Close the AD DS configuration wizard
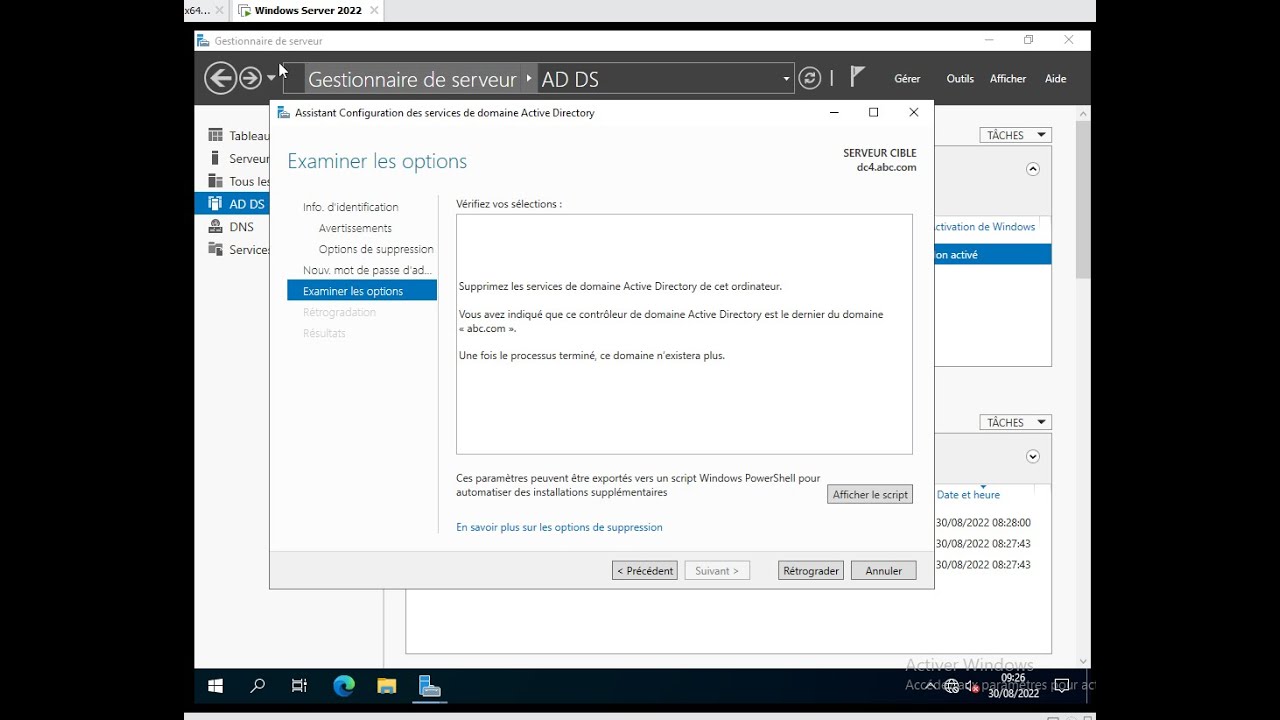 click(x=913, y=112)
